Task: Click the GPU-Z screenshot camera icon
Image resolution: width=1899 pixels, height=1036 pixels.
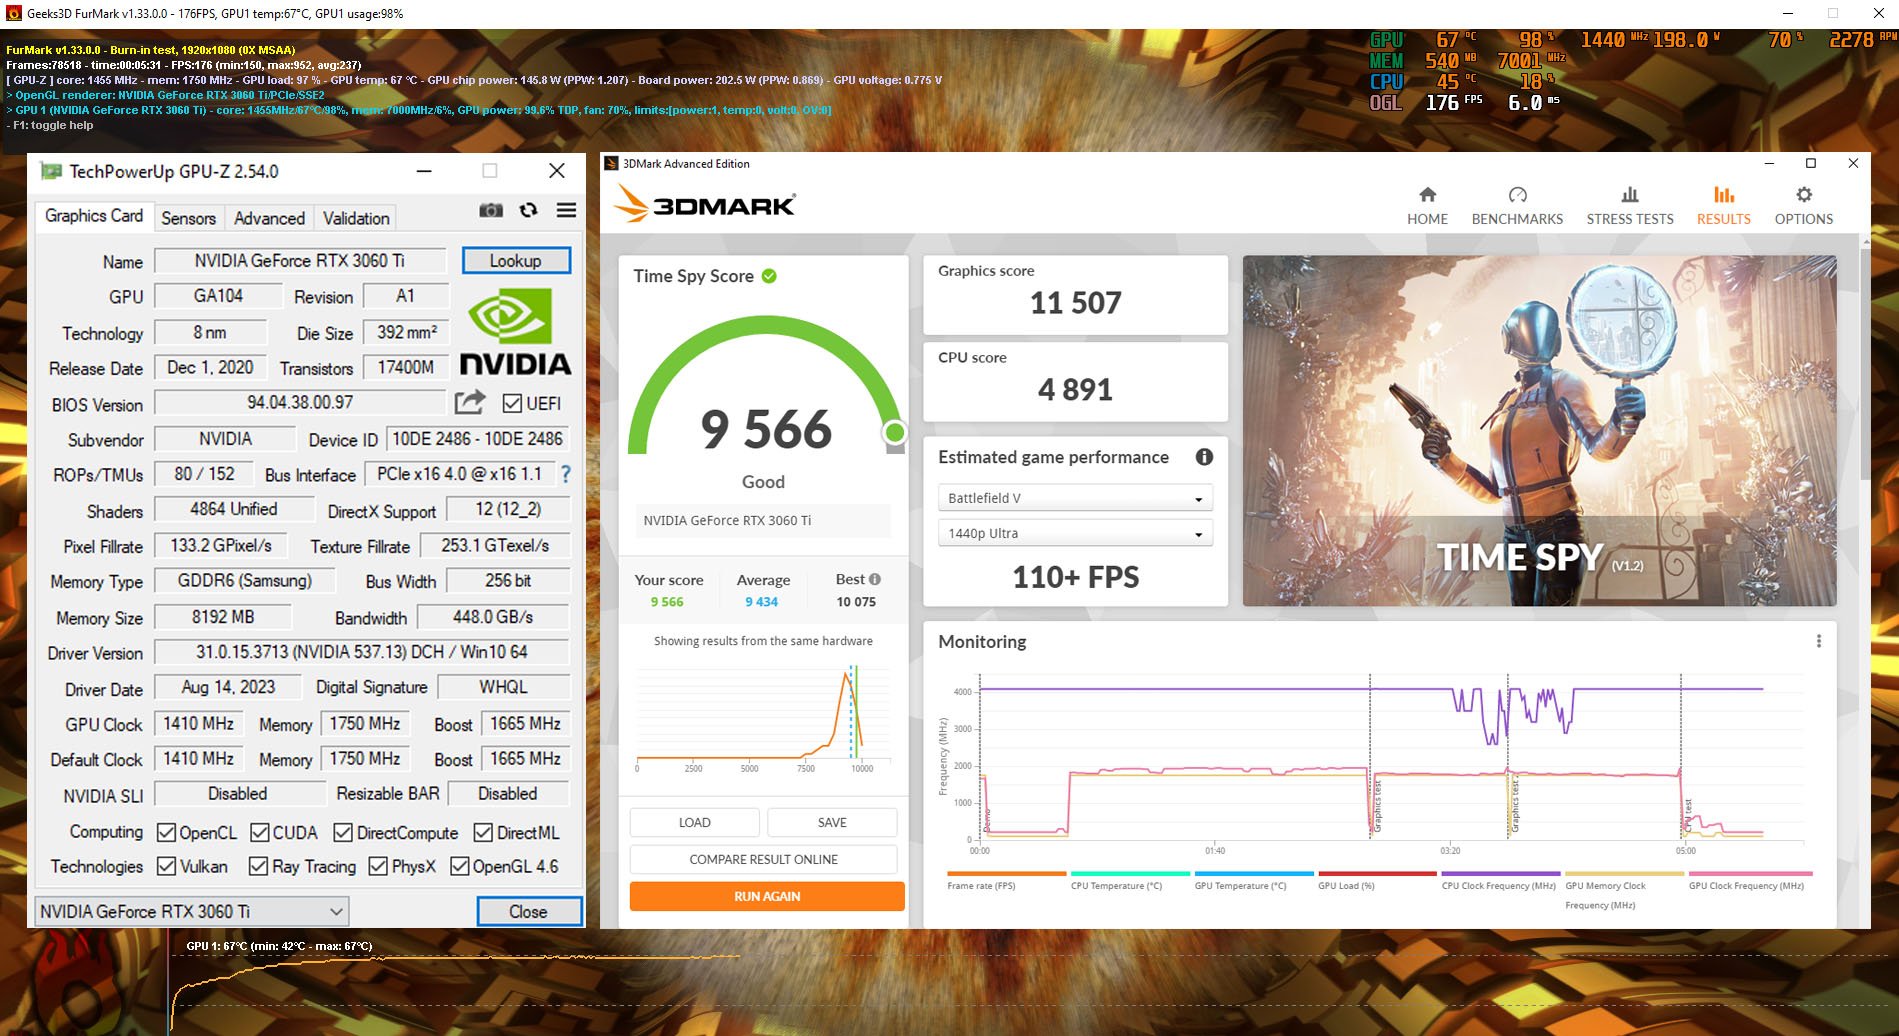Action: (x=491, y=210)
